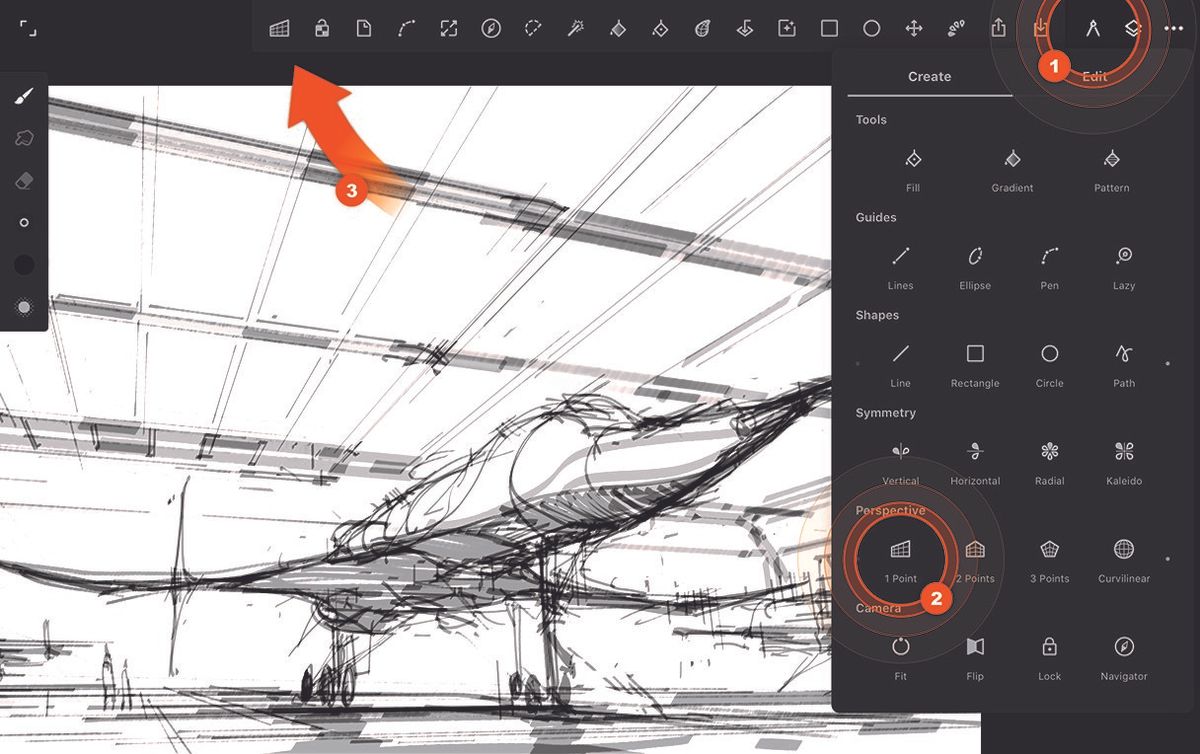Select the Brush tool in the left sidebar
Image resolution: width=1200 pixels, height=754 pixels.
tap(24, 95)
